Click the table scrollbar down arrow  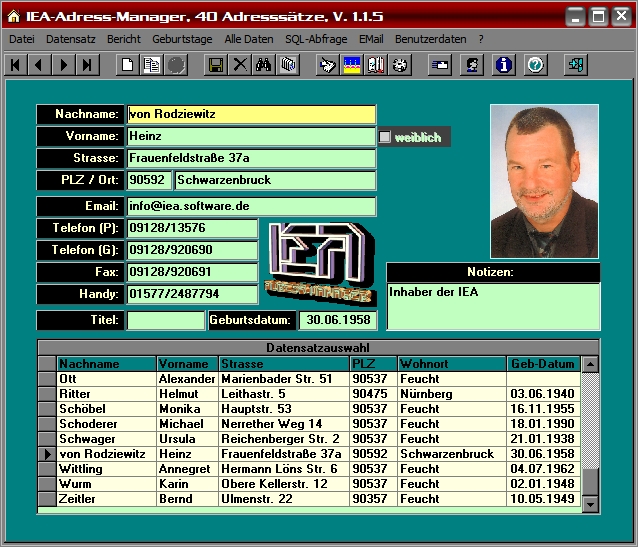590,504
